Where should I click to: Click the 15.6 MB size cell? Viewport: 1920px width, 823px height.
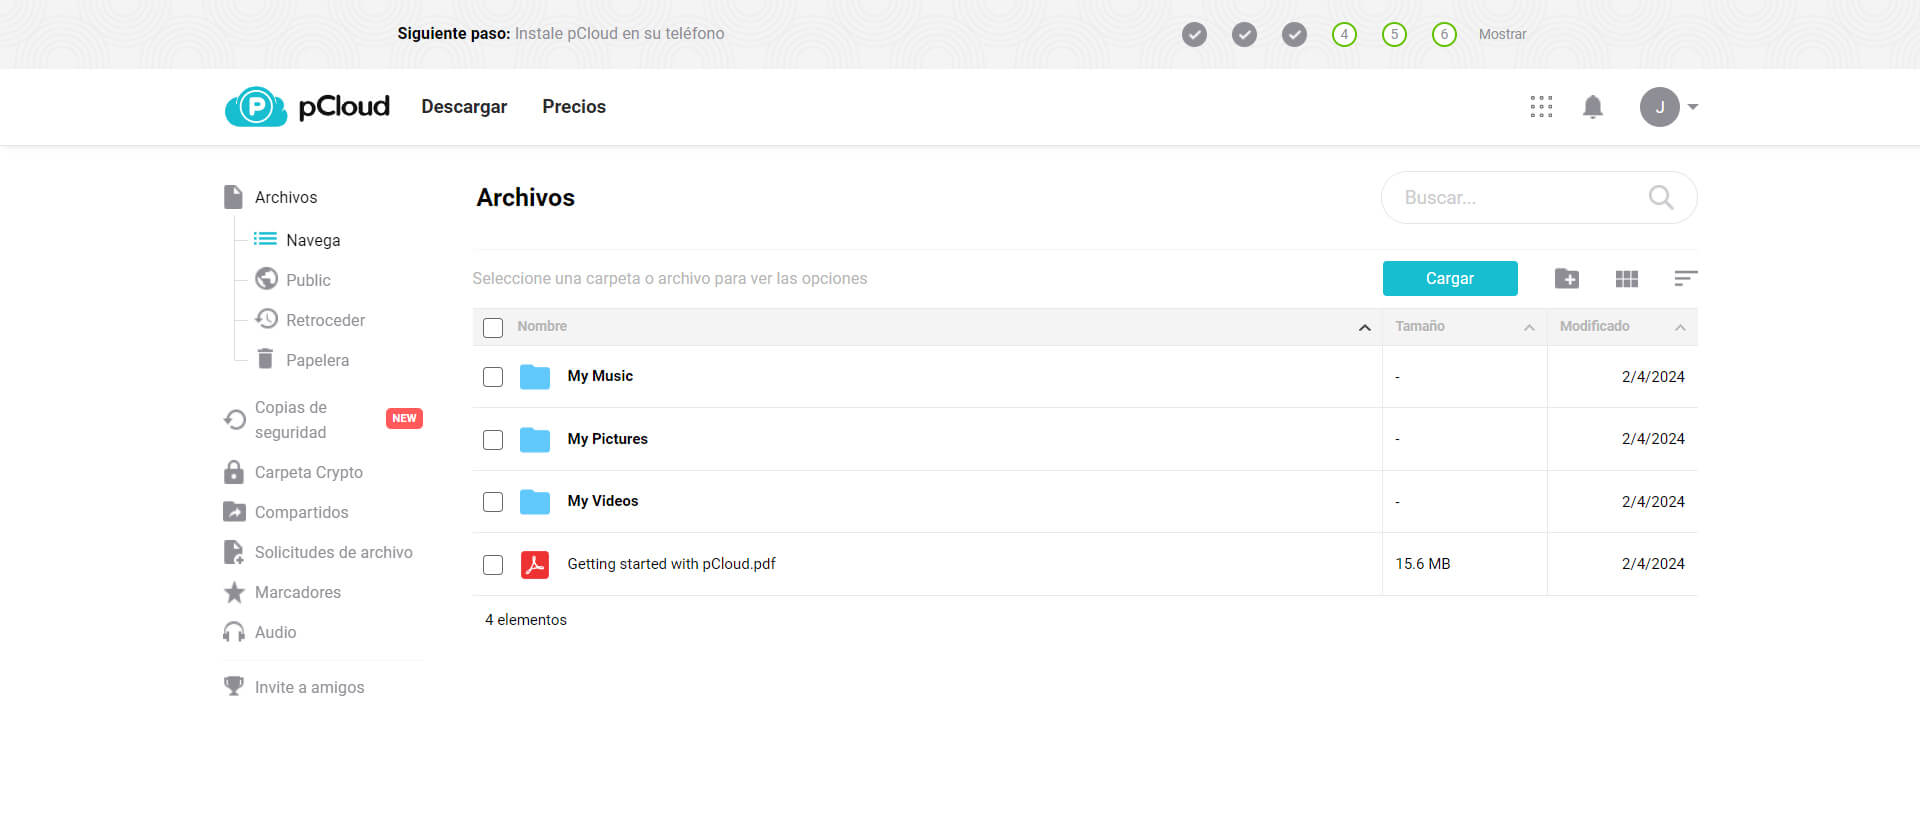[x=1422, y=564]
